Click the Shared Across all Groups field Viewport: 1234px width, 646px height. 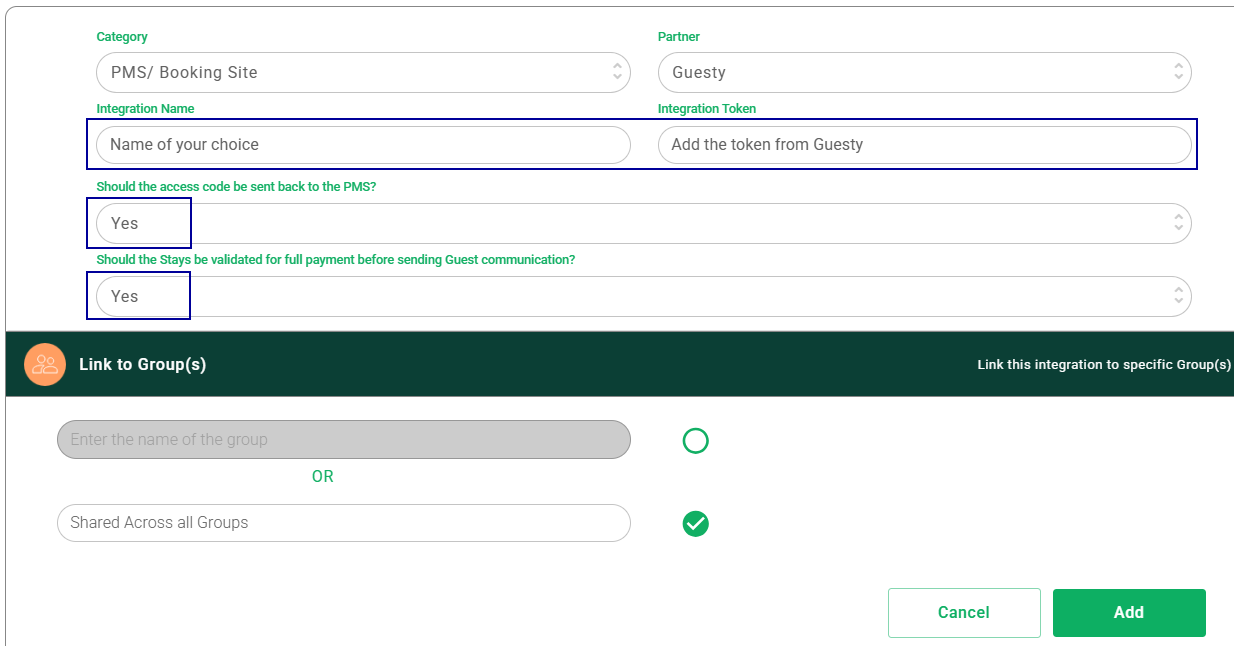click(343, 522)
